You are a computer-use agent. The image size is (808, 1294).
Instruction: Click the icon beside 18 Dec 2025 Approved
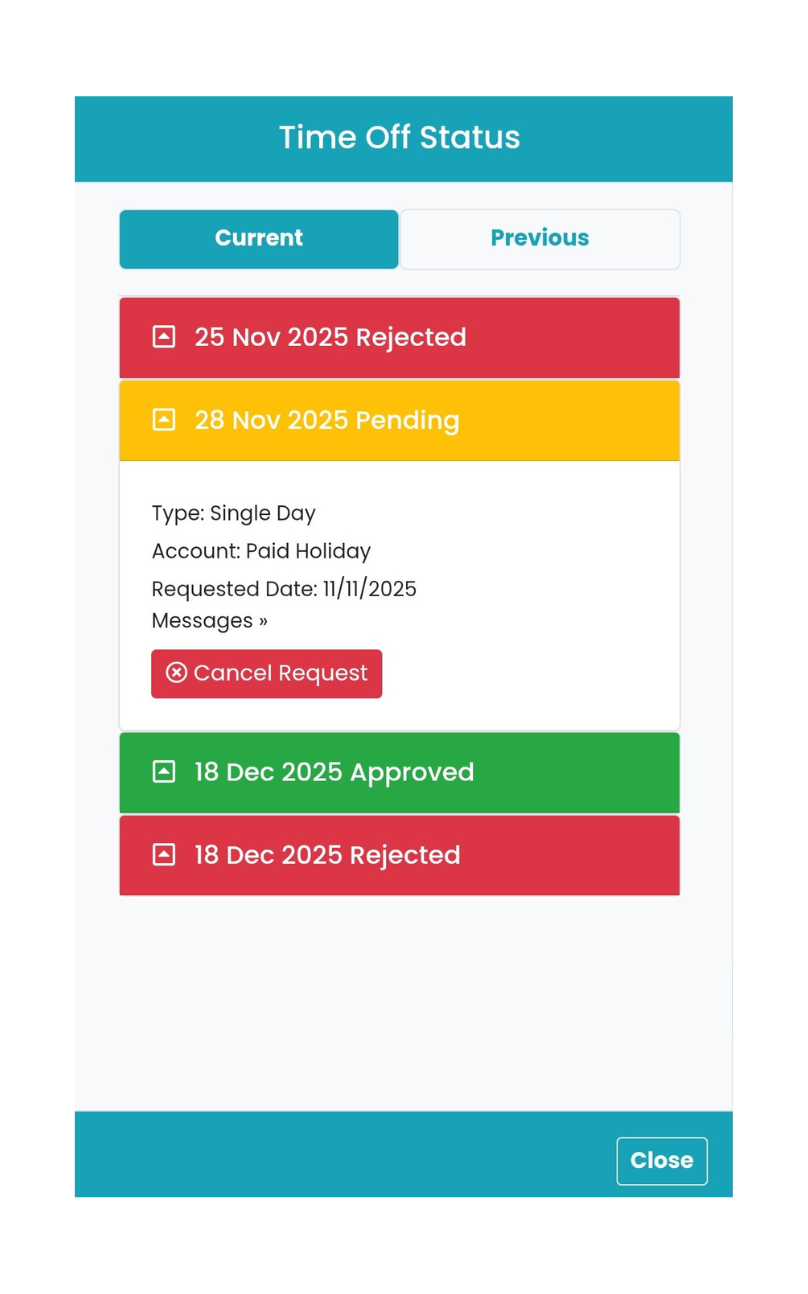click(163, 772)
